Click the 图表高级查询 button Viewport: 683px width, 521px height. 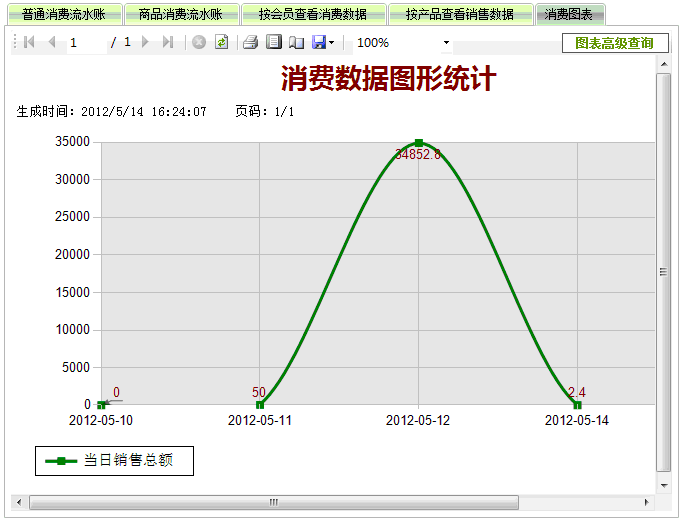pyautogui.click(x=614, y=43)
